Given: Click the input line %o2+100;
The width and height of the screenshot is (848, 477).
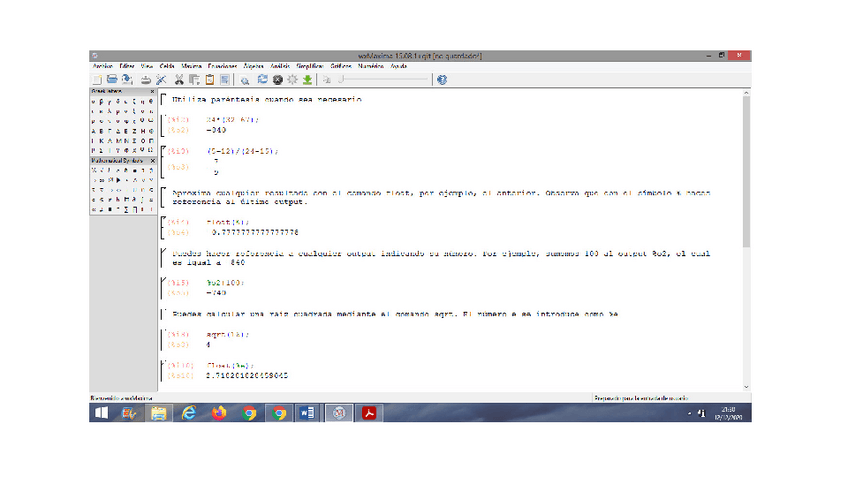Looking at the screenshot, I should 226,283.
